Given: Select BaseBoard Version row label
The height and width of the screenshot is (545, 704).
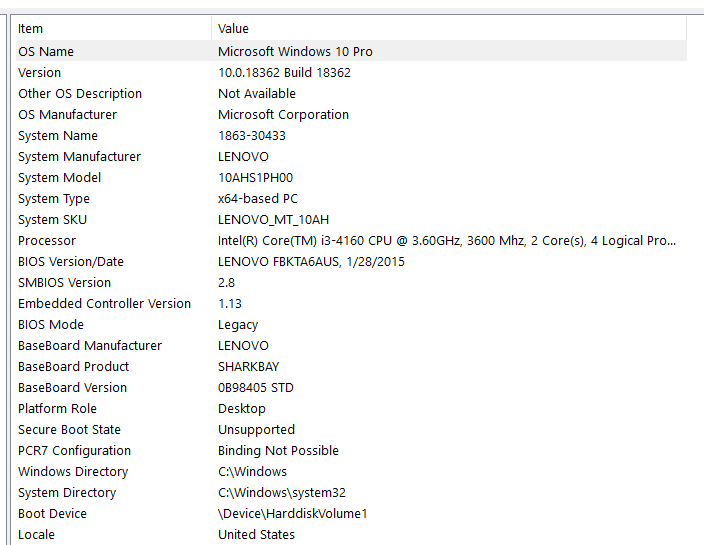Looking at the screenshot, I should click(73, 388).
